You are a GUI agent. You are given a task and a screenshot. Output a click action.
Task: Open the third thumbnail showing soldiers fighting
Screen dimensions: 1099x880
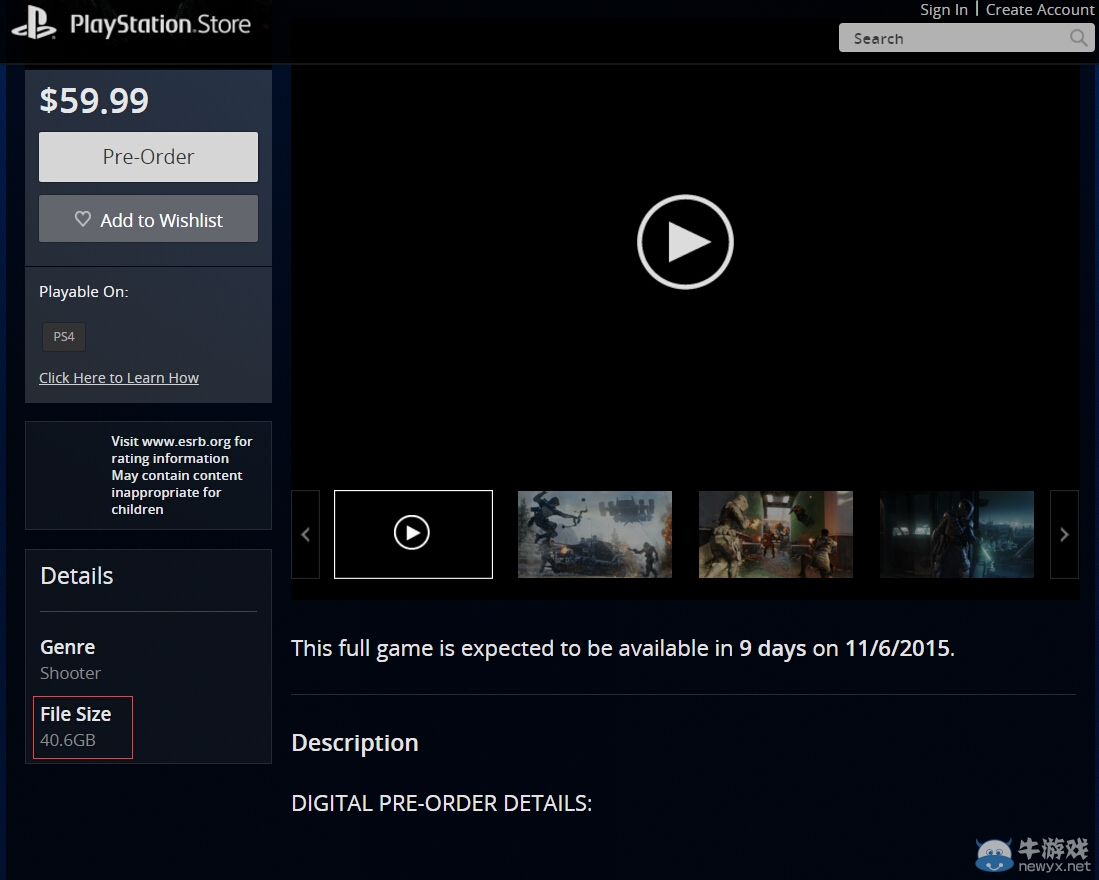[x=775, y=534]
